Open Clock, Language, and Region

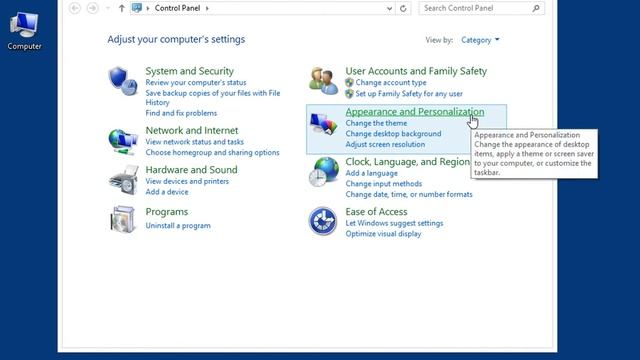tap(407, 162)
